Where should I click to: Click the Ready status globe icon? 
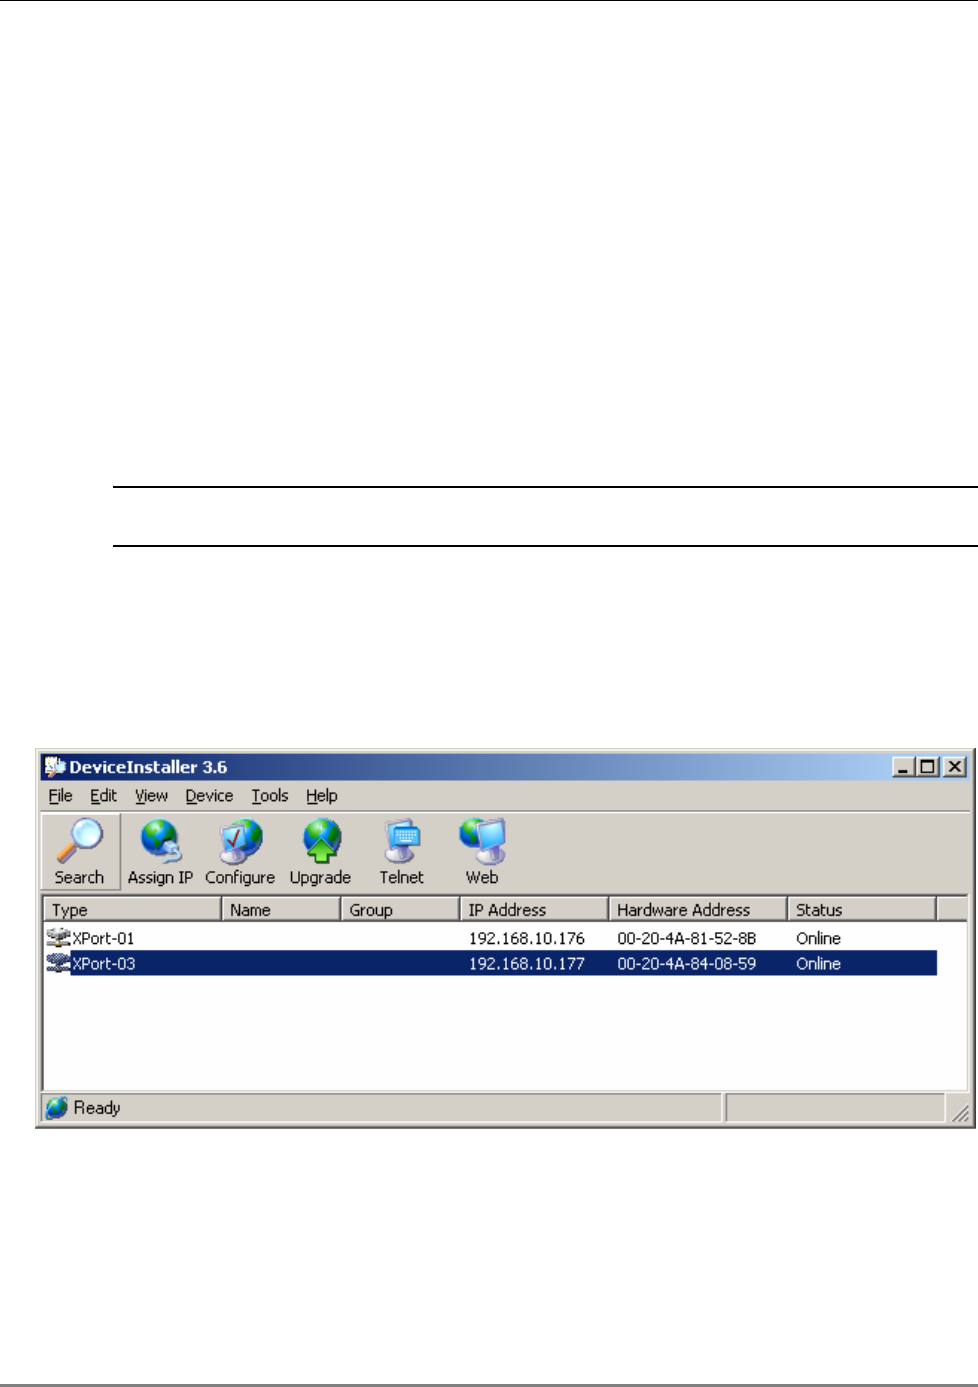57,1107
